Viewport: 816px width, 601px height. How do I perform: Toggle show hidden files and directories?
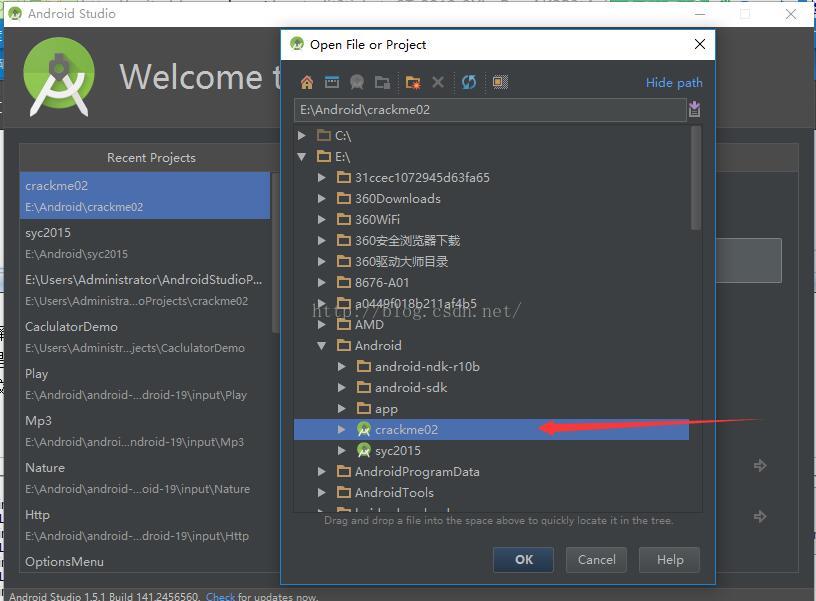(500, 83)
